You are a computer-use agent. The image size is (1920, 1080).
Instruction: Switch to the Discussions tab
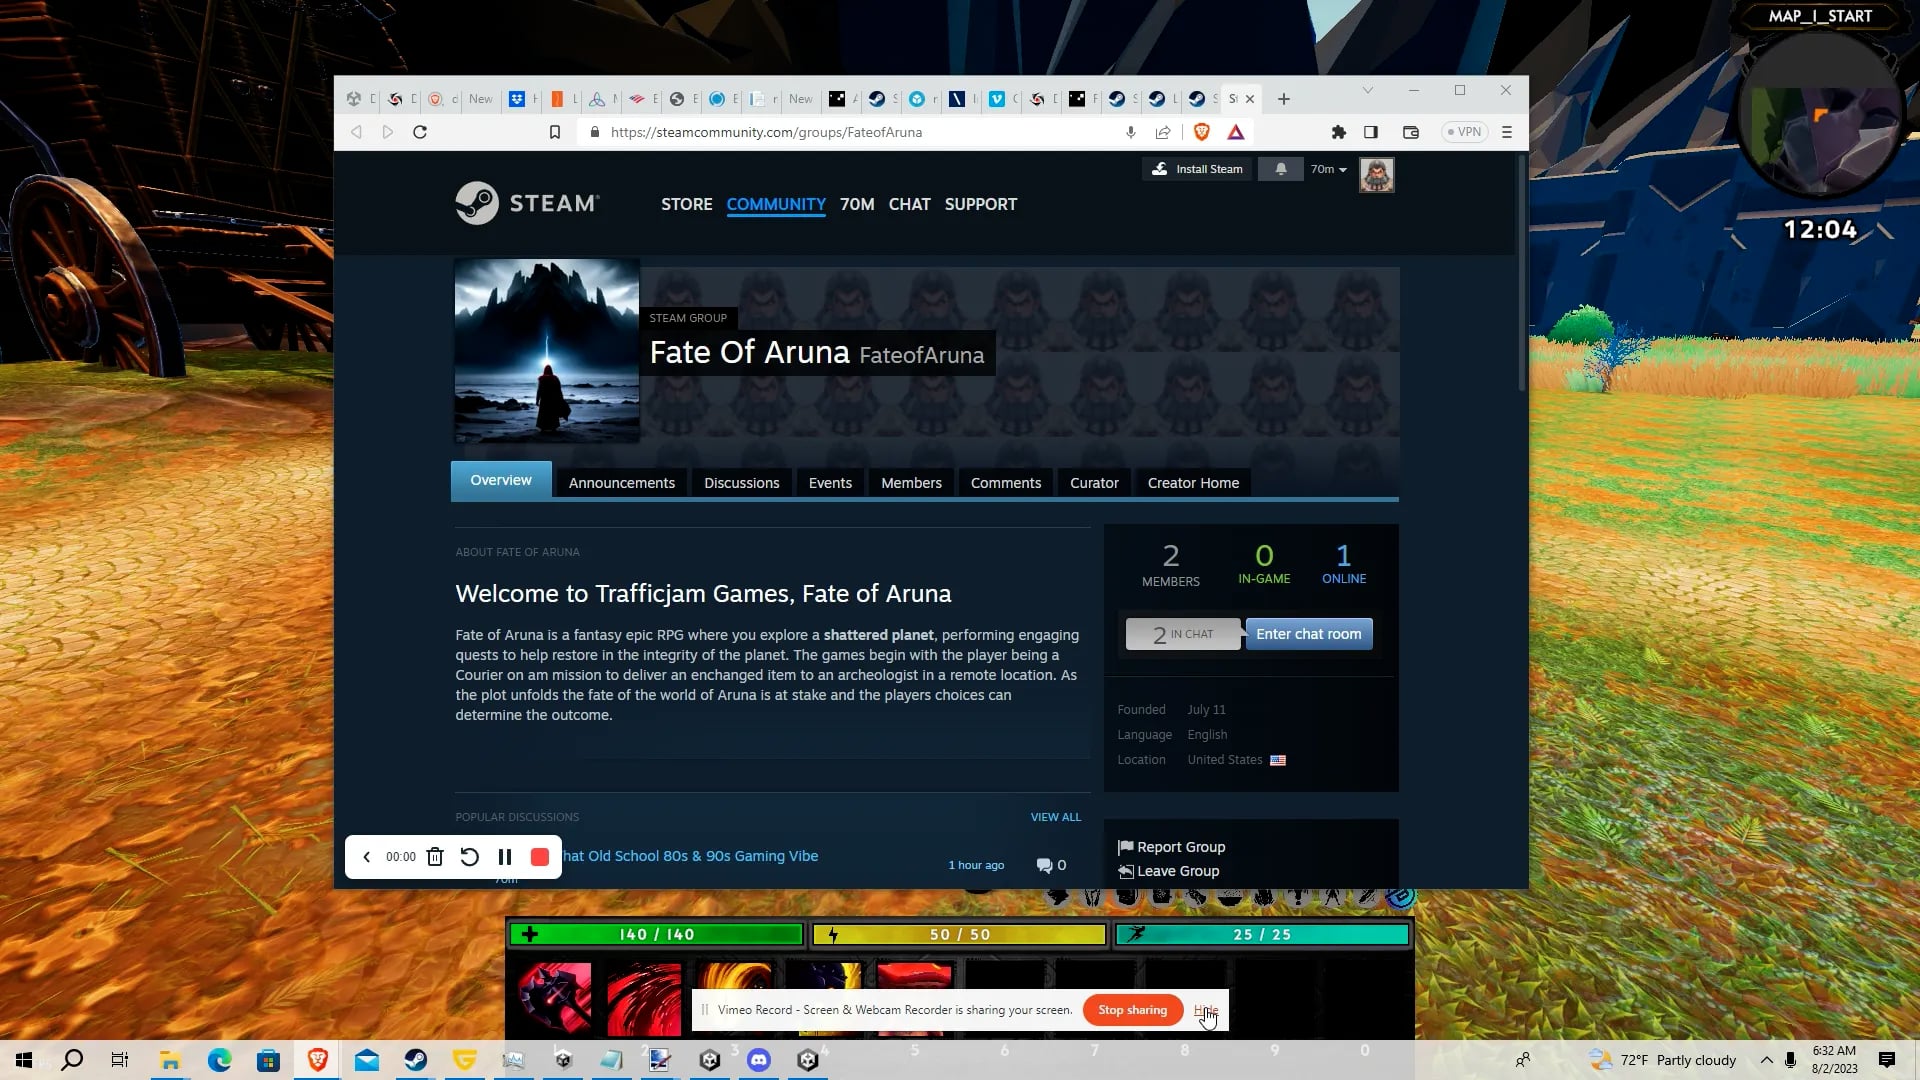(x=741, y=482)
